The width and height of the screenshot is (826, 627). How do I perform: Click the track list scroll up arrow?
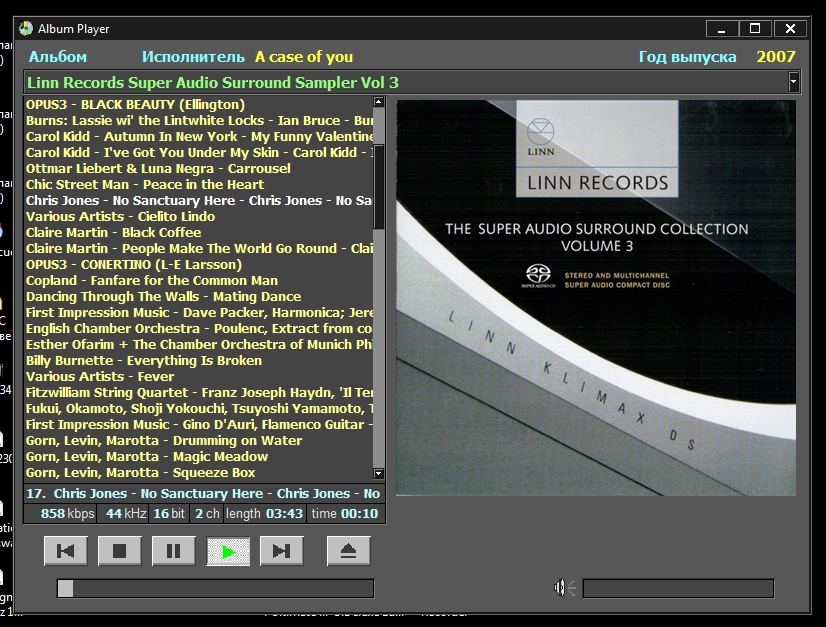[378, 102]
